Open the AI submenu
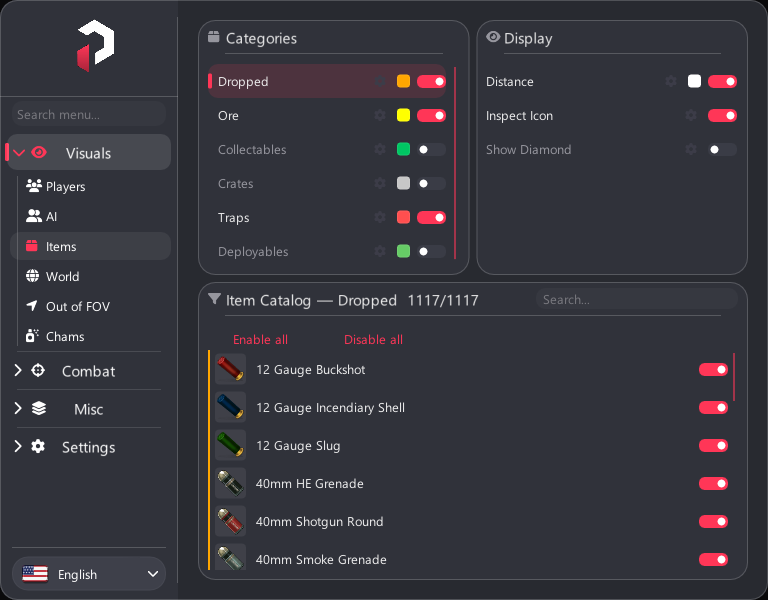 coord(90,216)
